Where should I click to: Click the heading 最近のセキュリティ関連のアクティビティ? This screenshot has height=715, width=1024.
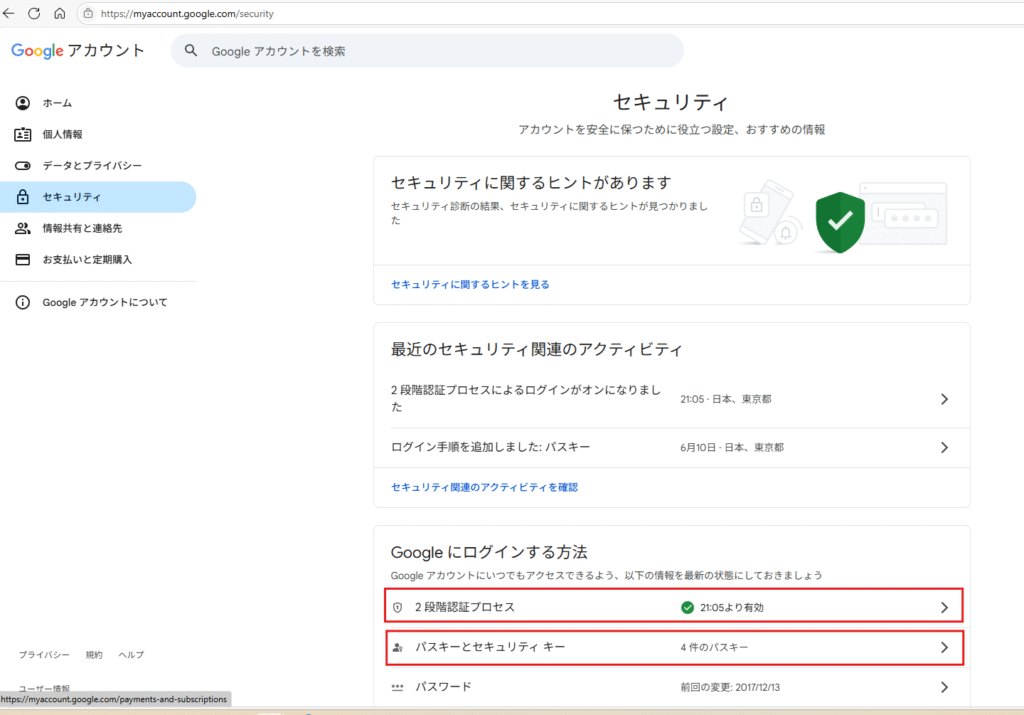[x=537, y=350]
